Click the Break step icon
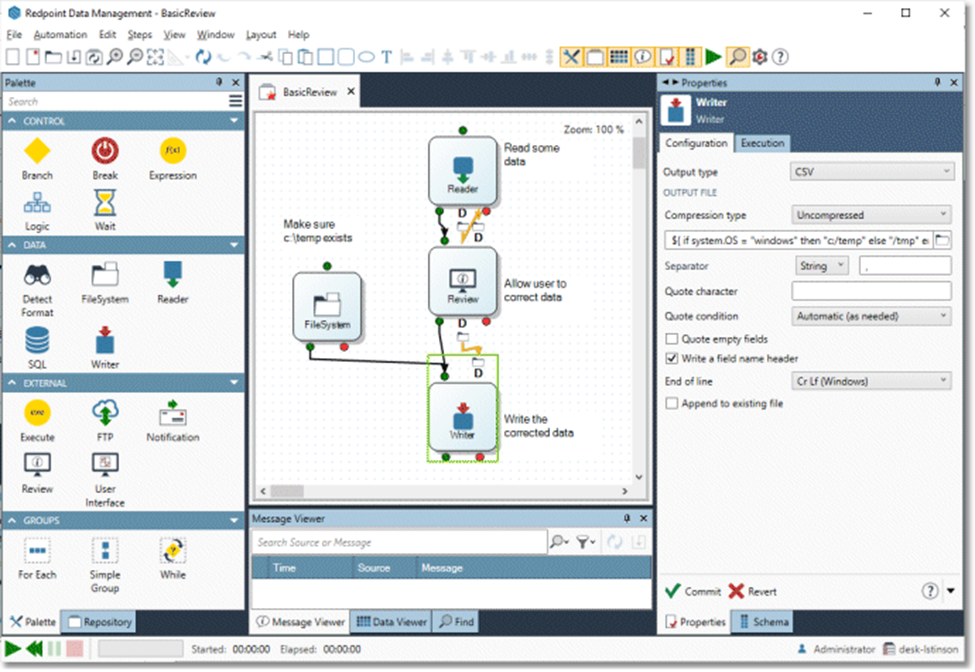Image resolution: width=975 pixels, height=672 pixels. tap(105, 152)
